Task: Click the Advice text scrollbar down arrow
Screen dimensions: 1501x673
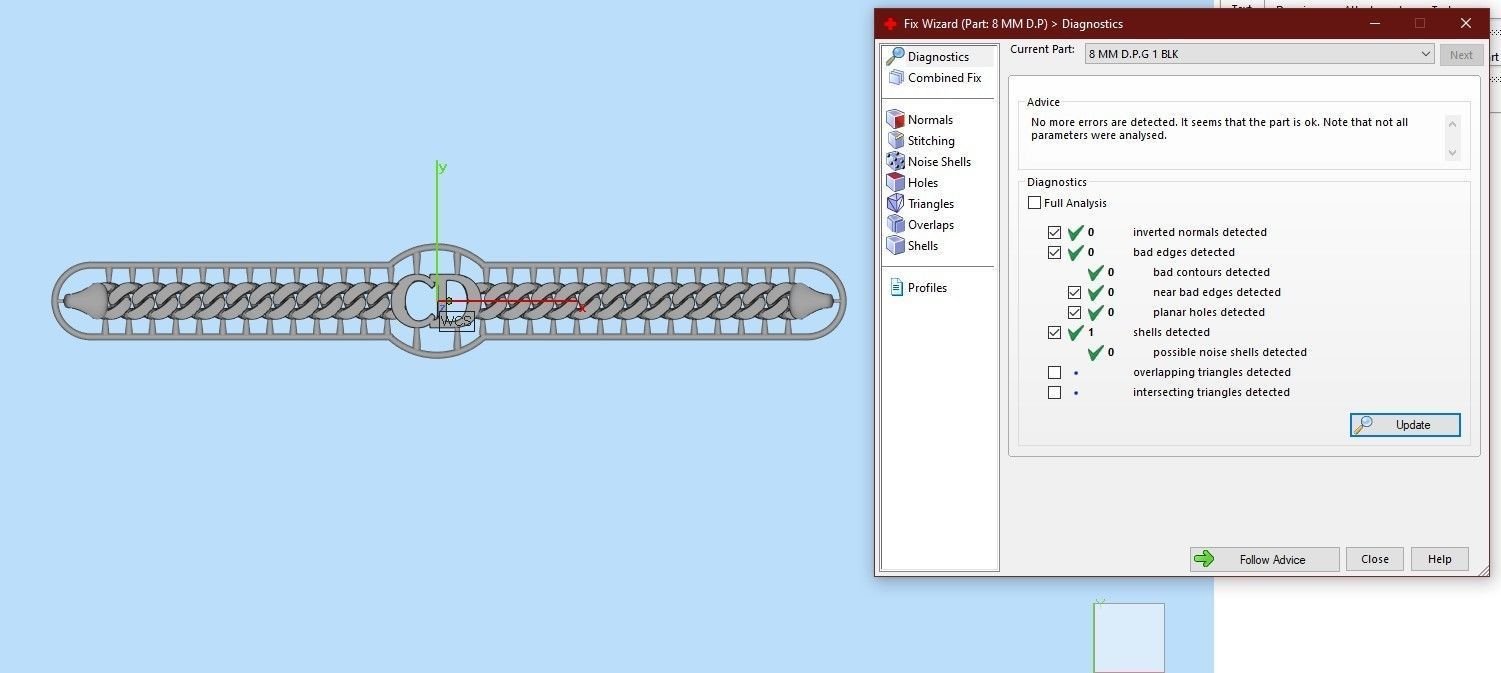Action: 1452,153
